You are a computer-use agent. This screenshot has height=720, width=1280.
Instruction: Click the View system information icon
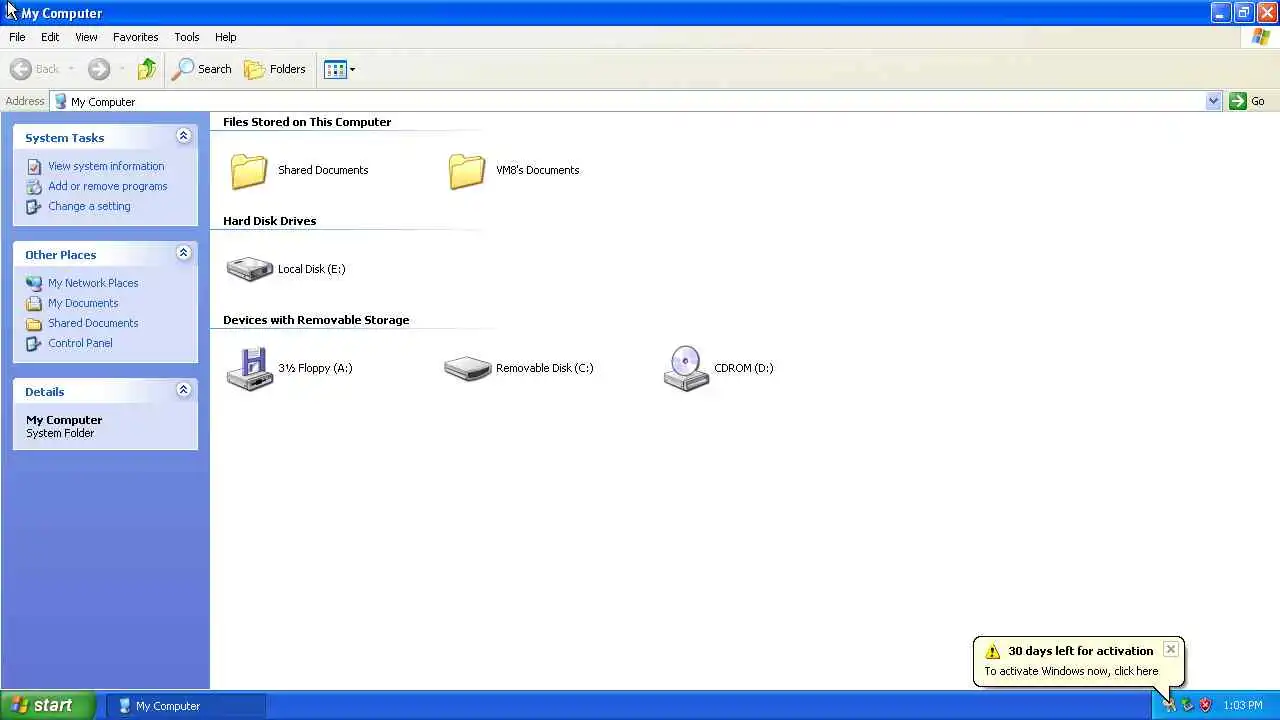tap(35, 166)
